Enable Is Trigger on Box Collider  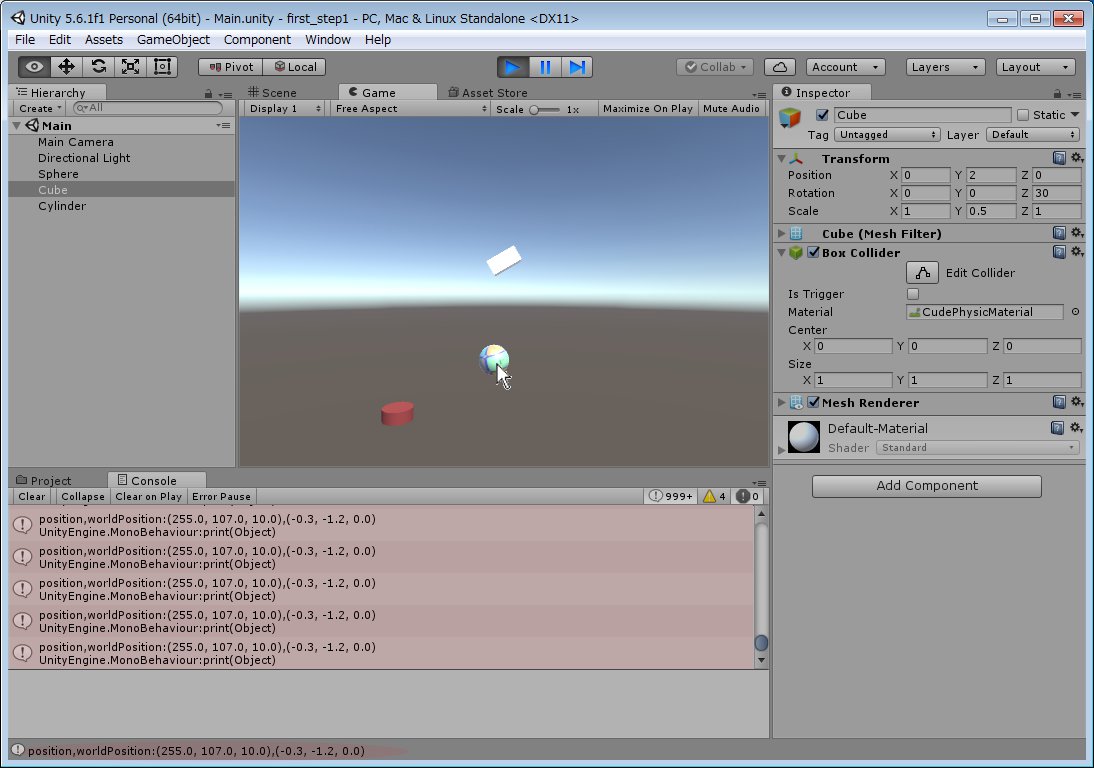click(912, 294)
